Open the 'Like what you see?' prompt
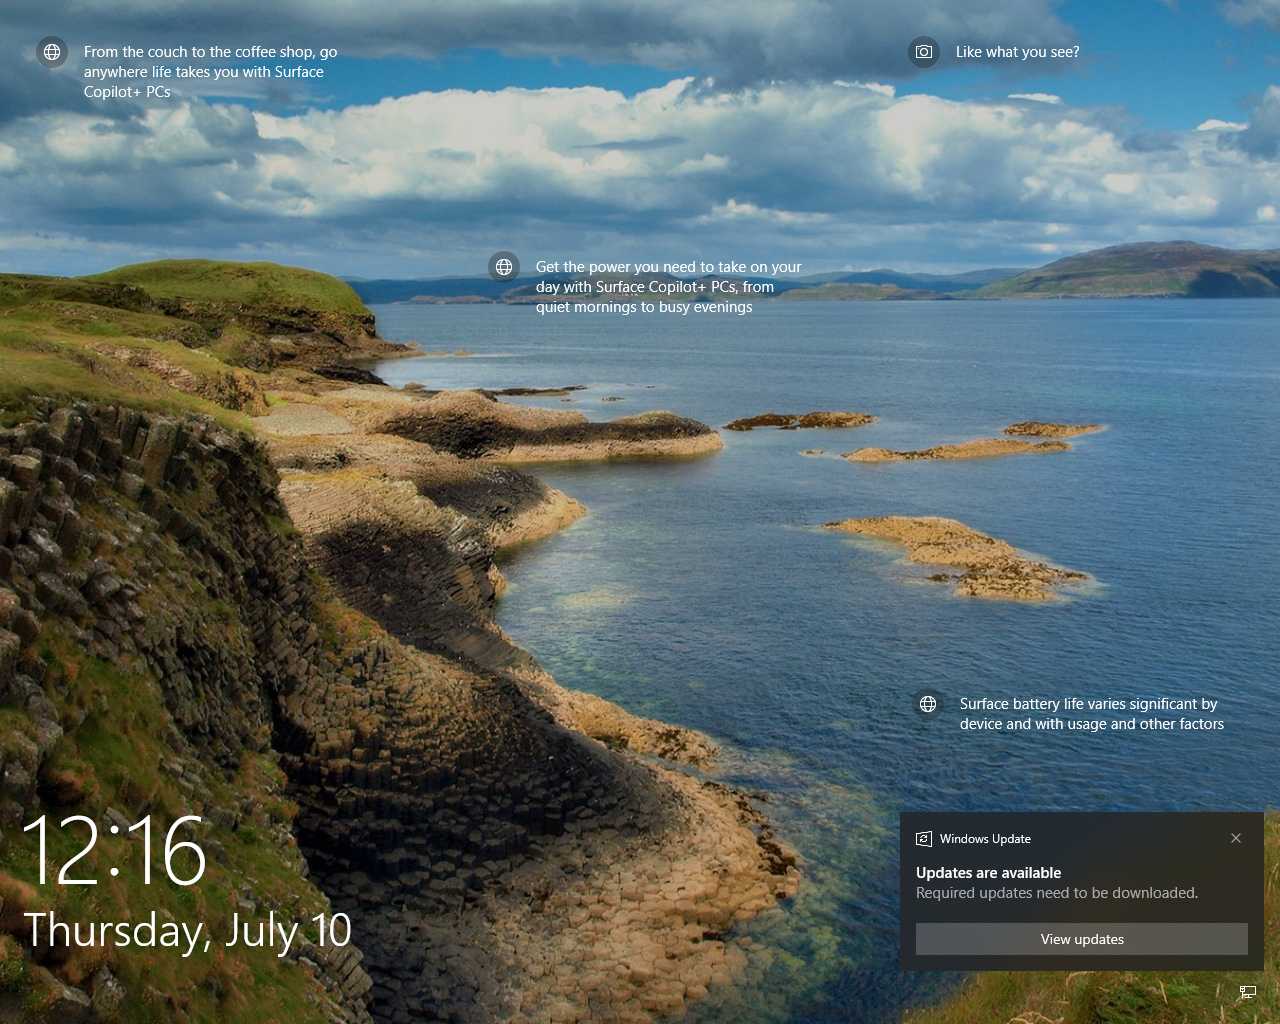 pos(1017,52)
